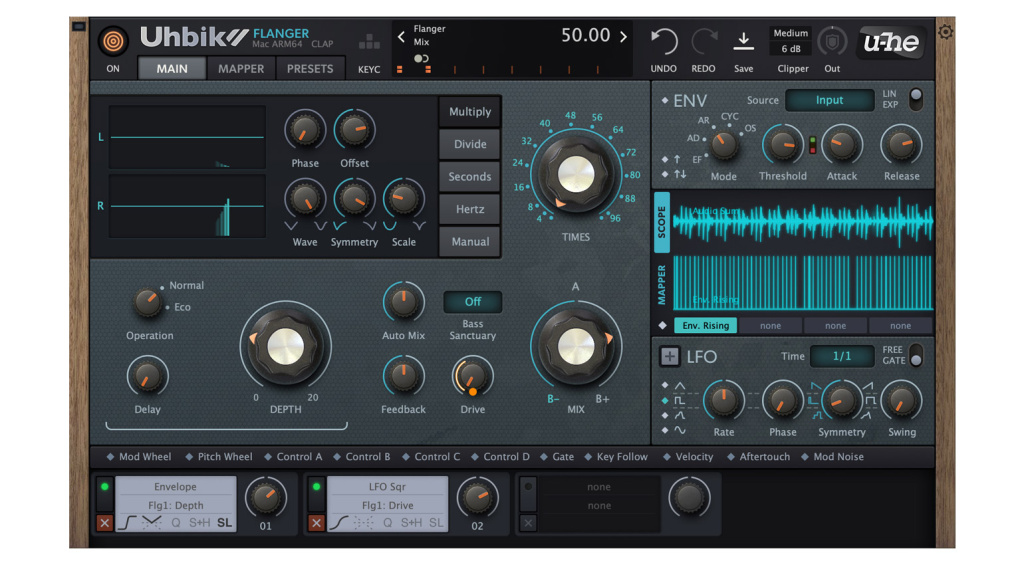Click the LFO plus expand icon
This screenshot has width=1024, height=565.
tap(669, 357)
